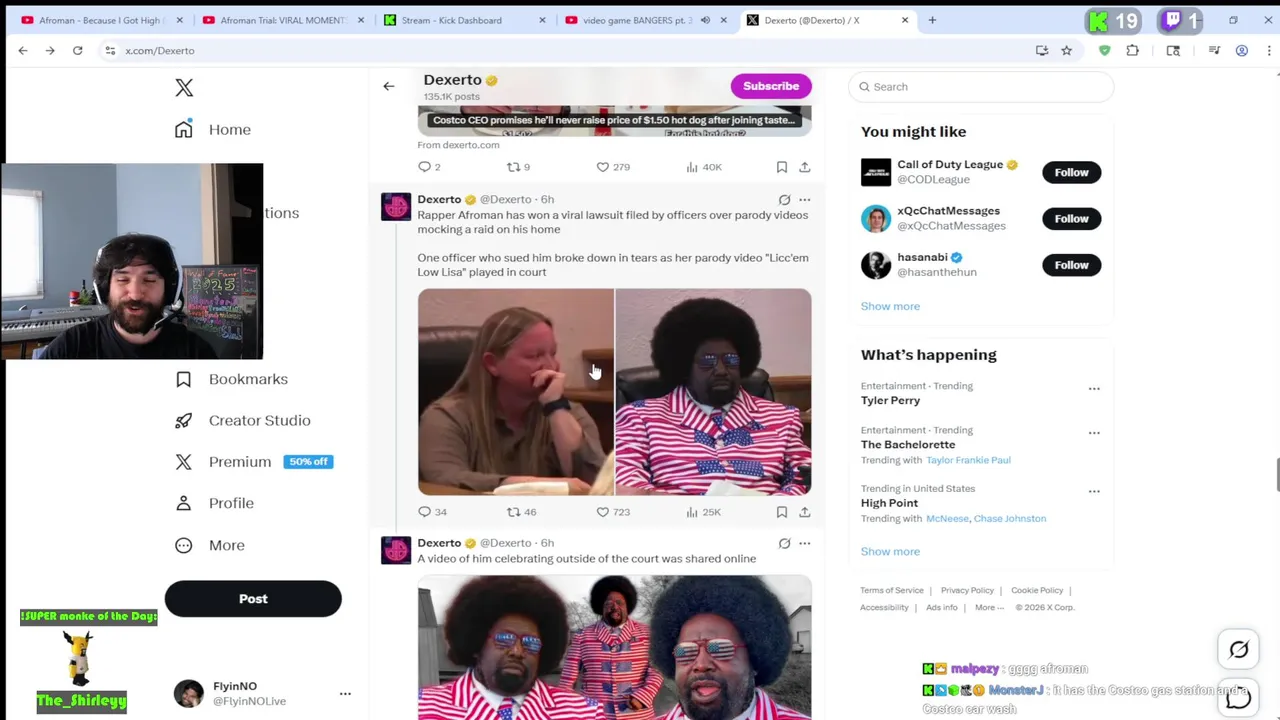Switch to the video game BANGERS tab
Viewport: 1280px width, 720px height.
pos(638,20)
